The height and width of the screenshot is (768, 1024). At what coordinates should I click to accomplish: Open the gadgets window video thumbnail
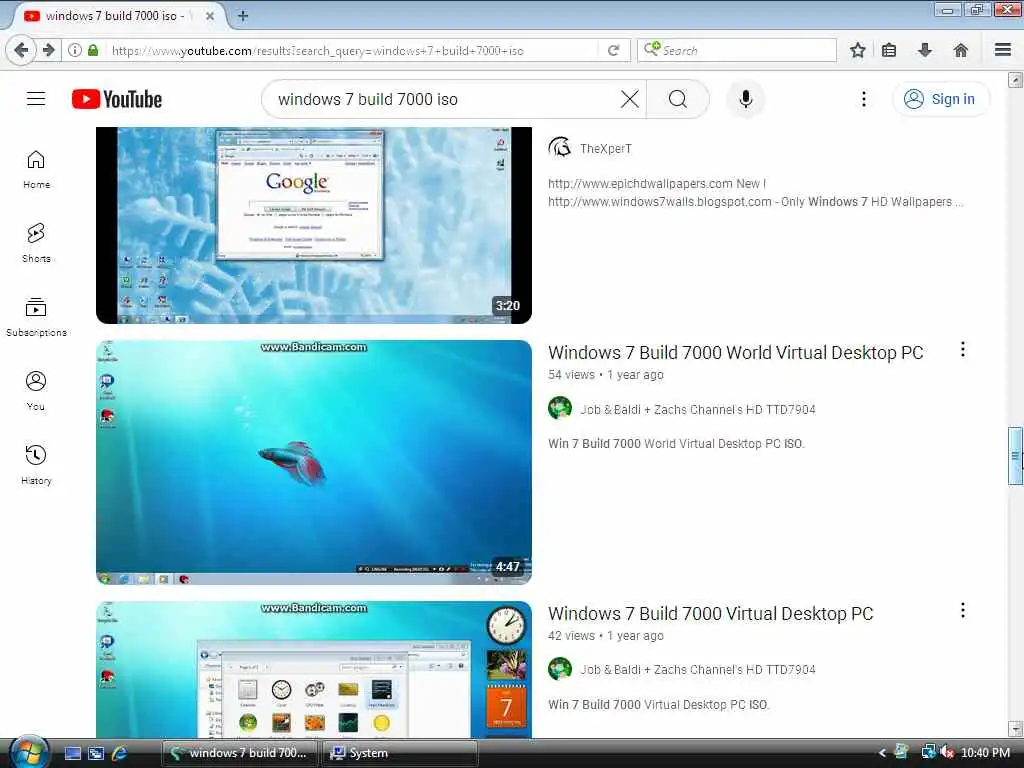(313, 669)
